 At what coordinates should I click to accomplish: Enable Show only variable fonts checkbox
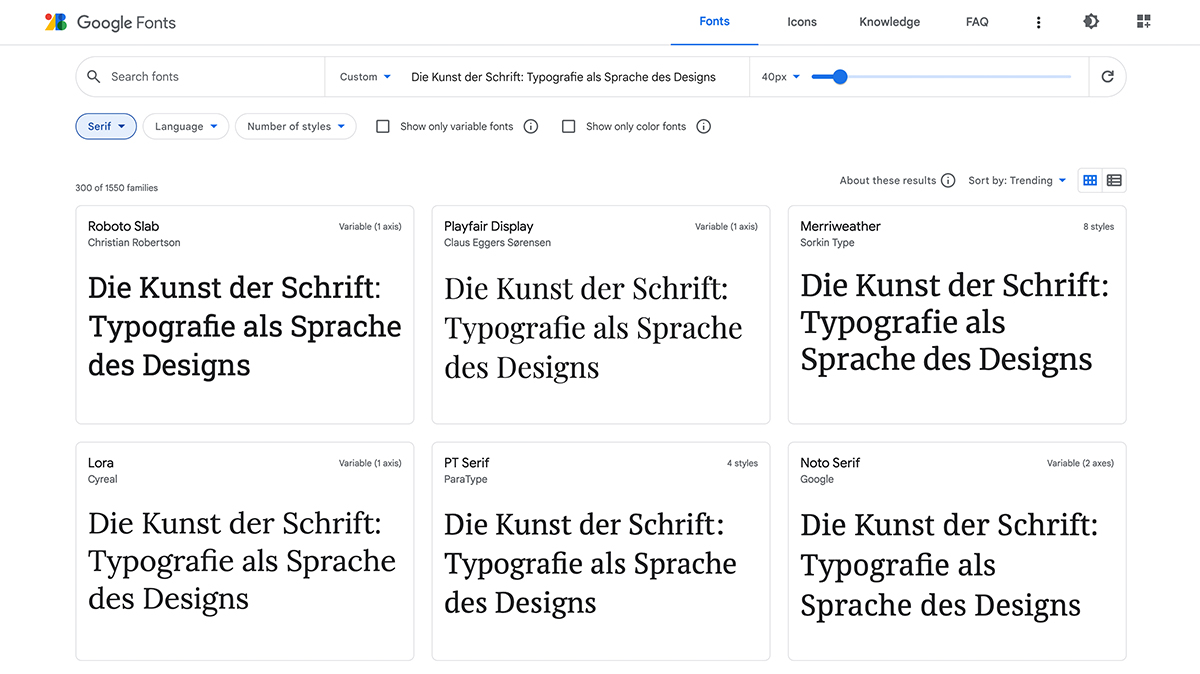coord(382,127)
